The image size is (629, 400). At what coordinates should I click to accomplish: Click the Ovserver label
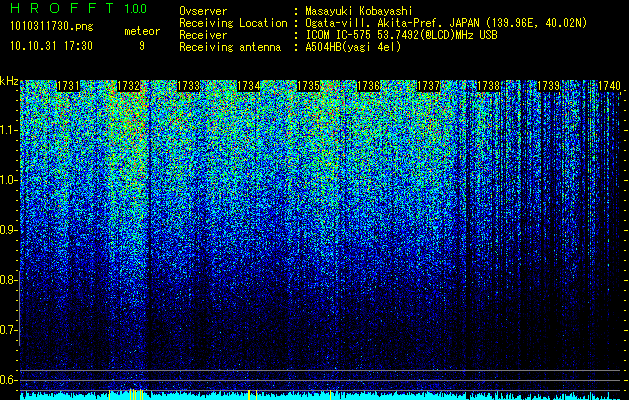(203, 11)
